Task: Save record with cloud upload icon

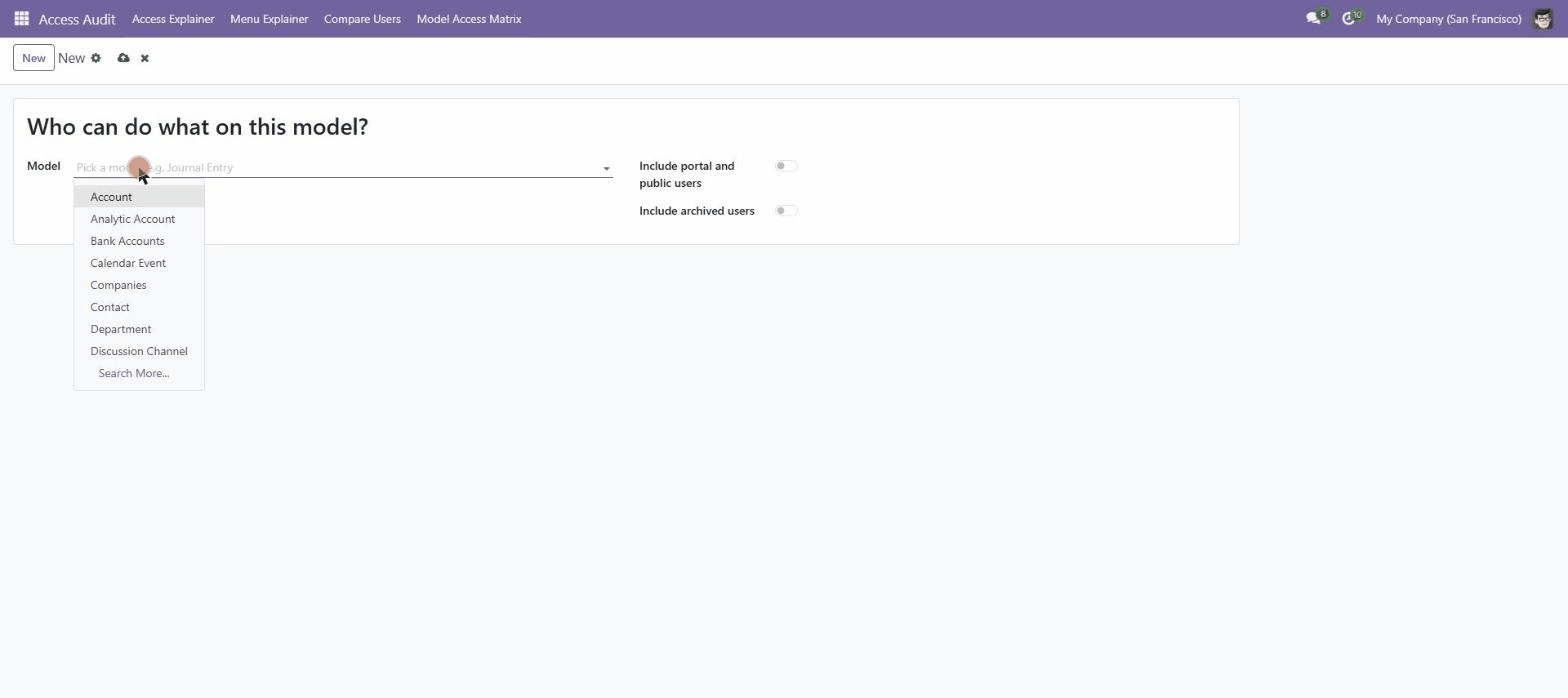Action: (123, 58)
